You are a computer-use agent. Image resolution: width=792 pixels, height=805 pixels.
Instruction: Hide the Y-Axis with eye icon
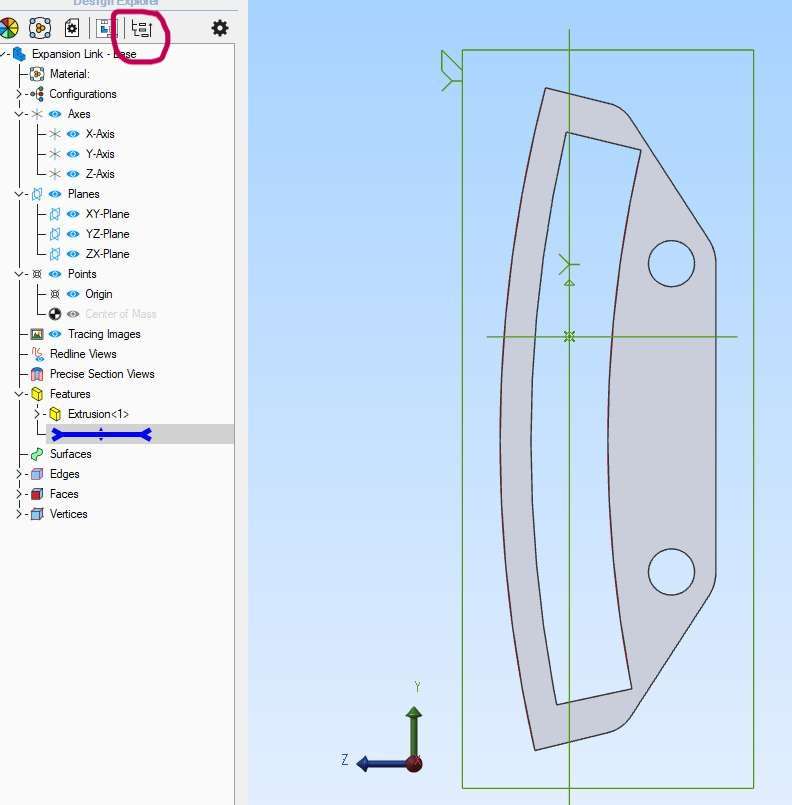tap(73, 154)
